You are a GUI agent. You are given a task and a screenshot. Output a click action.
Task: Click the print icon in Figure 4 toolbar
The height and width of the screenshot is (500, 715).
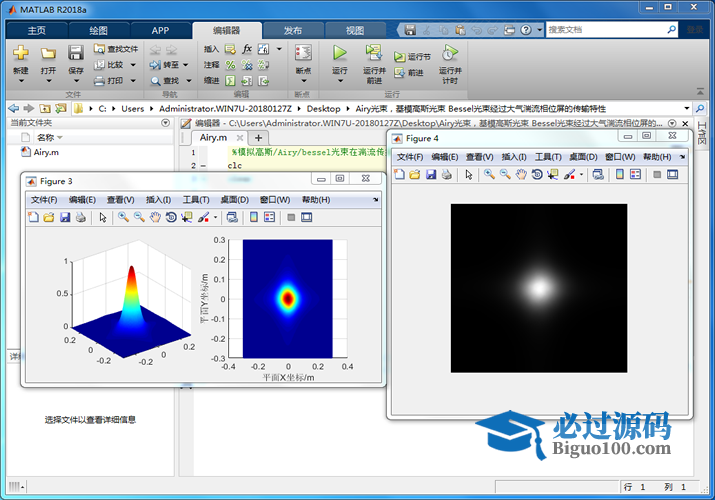coord(447,174)
